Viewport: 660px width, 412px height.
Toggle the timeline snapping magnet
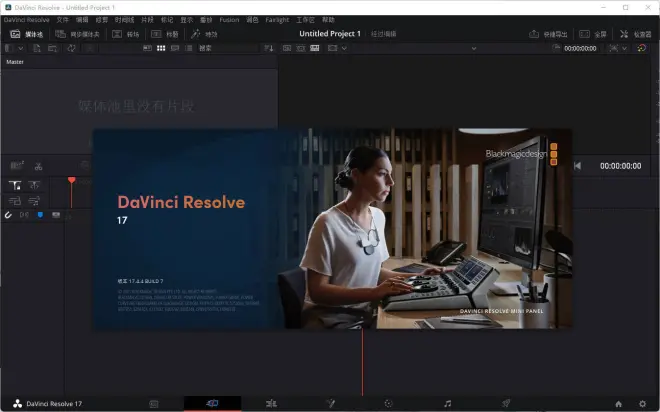pos(9,214)
